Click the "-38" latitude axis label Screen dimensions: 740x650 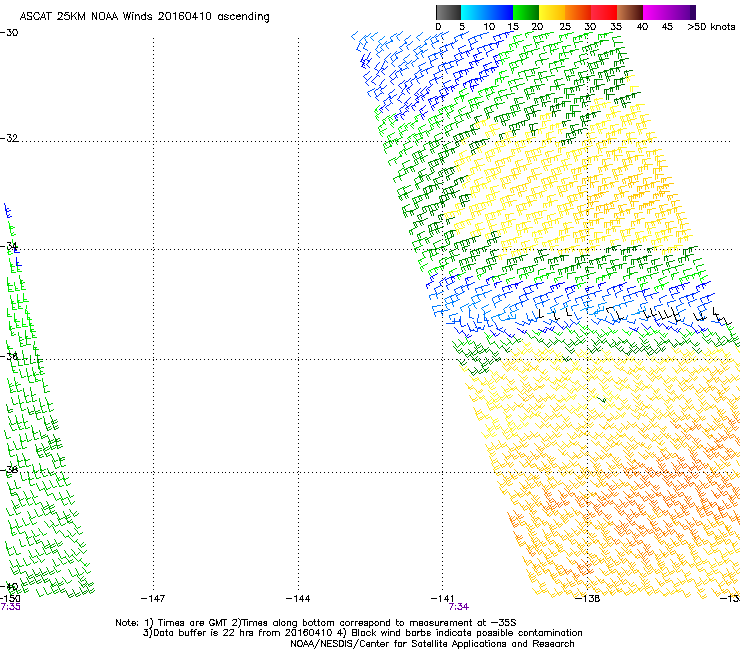[x=9, y=470]
